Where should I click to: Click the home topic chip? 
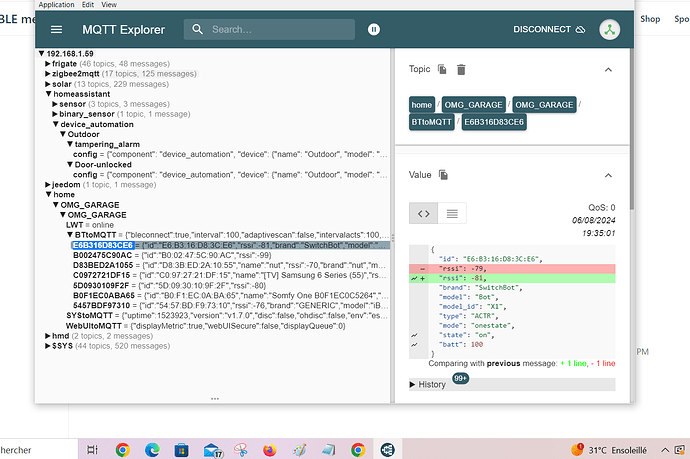tap(422, 105)
